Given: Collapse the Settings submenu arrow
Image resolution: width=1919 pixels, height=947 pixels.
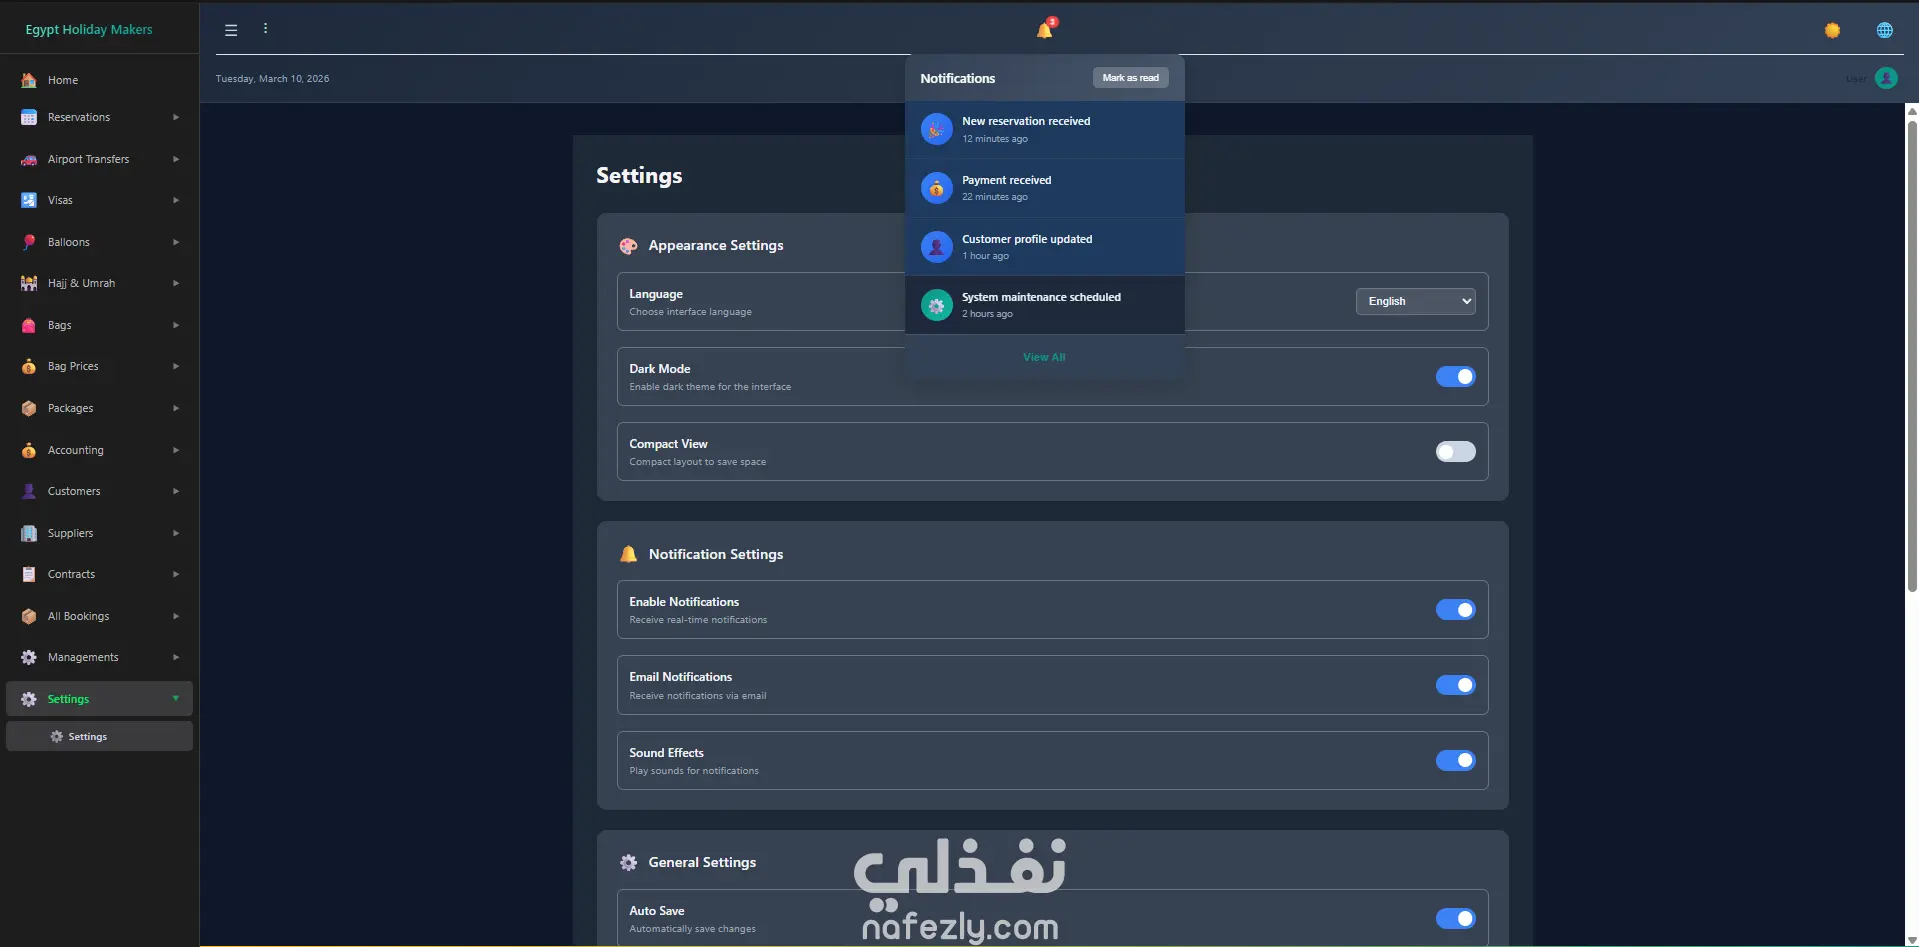Looking at the screenshot, I should coord(176,699).
